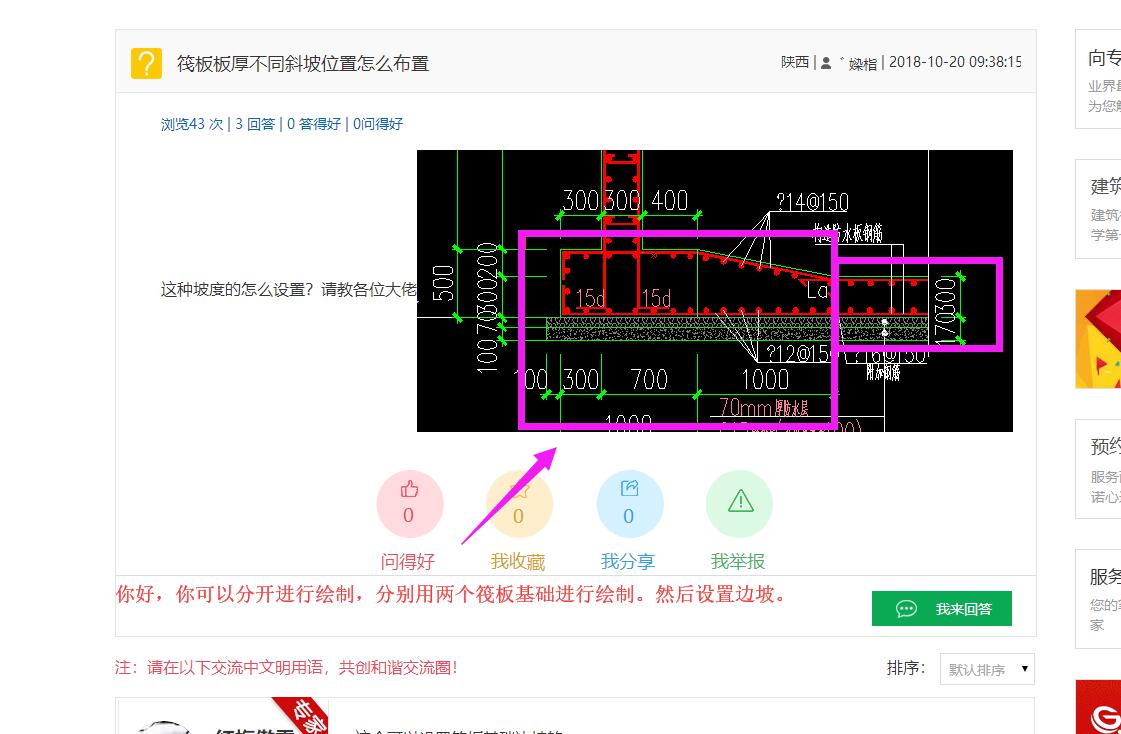
Task: Click the 我收藏 label text
Action: click(x=518, y=562)
